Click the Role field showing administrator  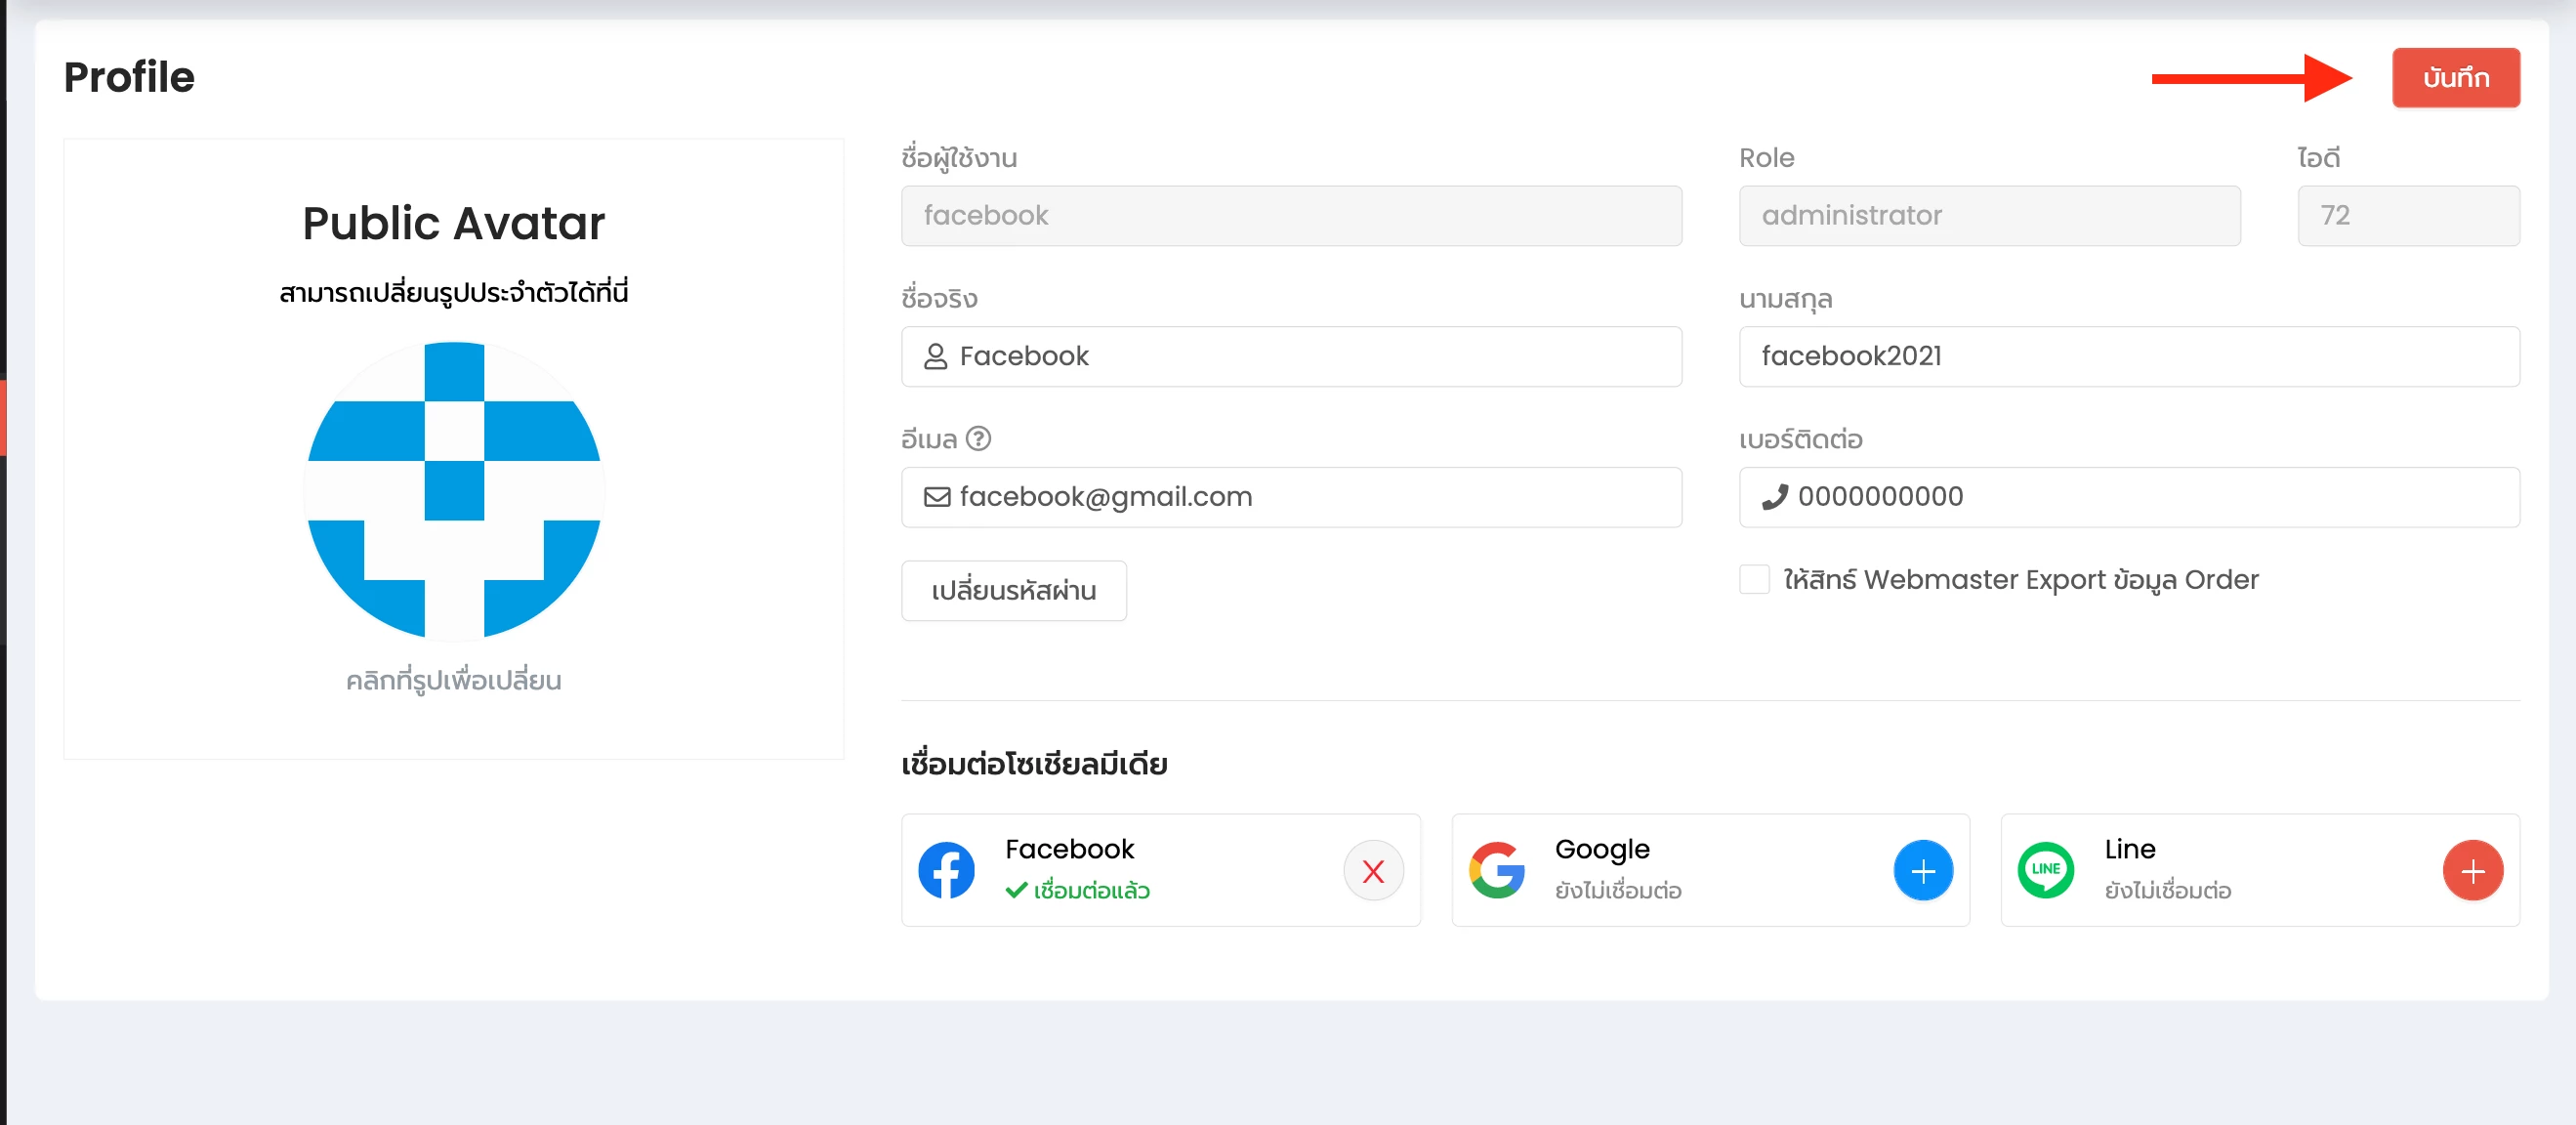coord(1988,215)
